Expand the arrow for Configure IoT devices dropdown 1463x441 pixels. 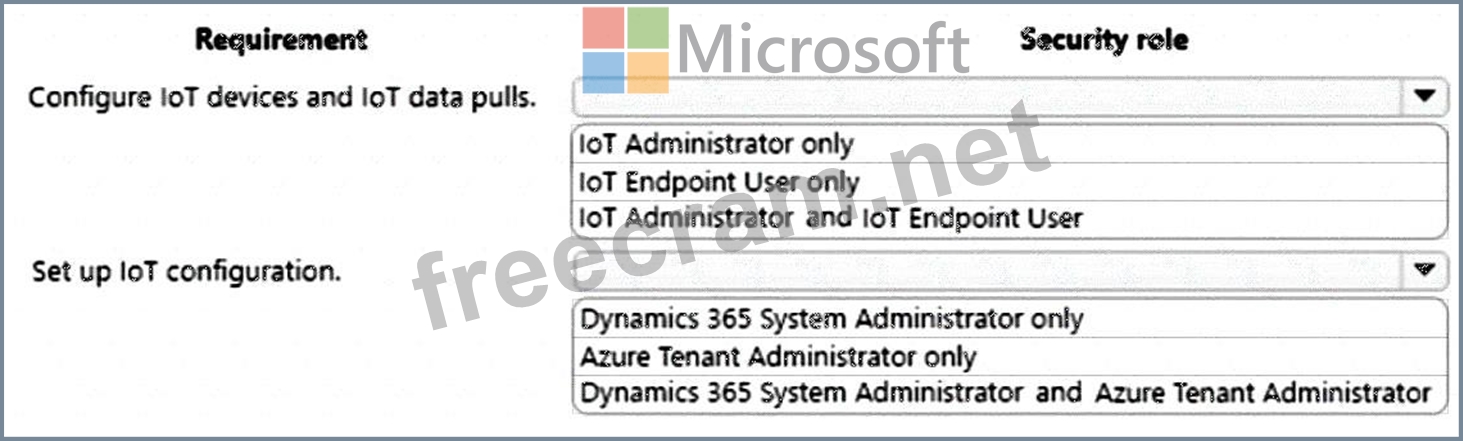[x=1424, y=97]
